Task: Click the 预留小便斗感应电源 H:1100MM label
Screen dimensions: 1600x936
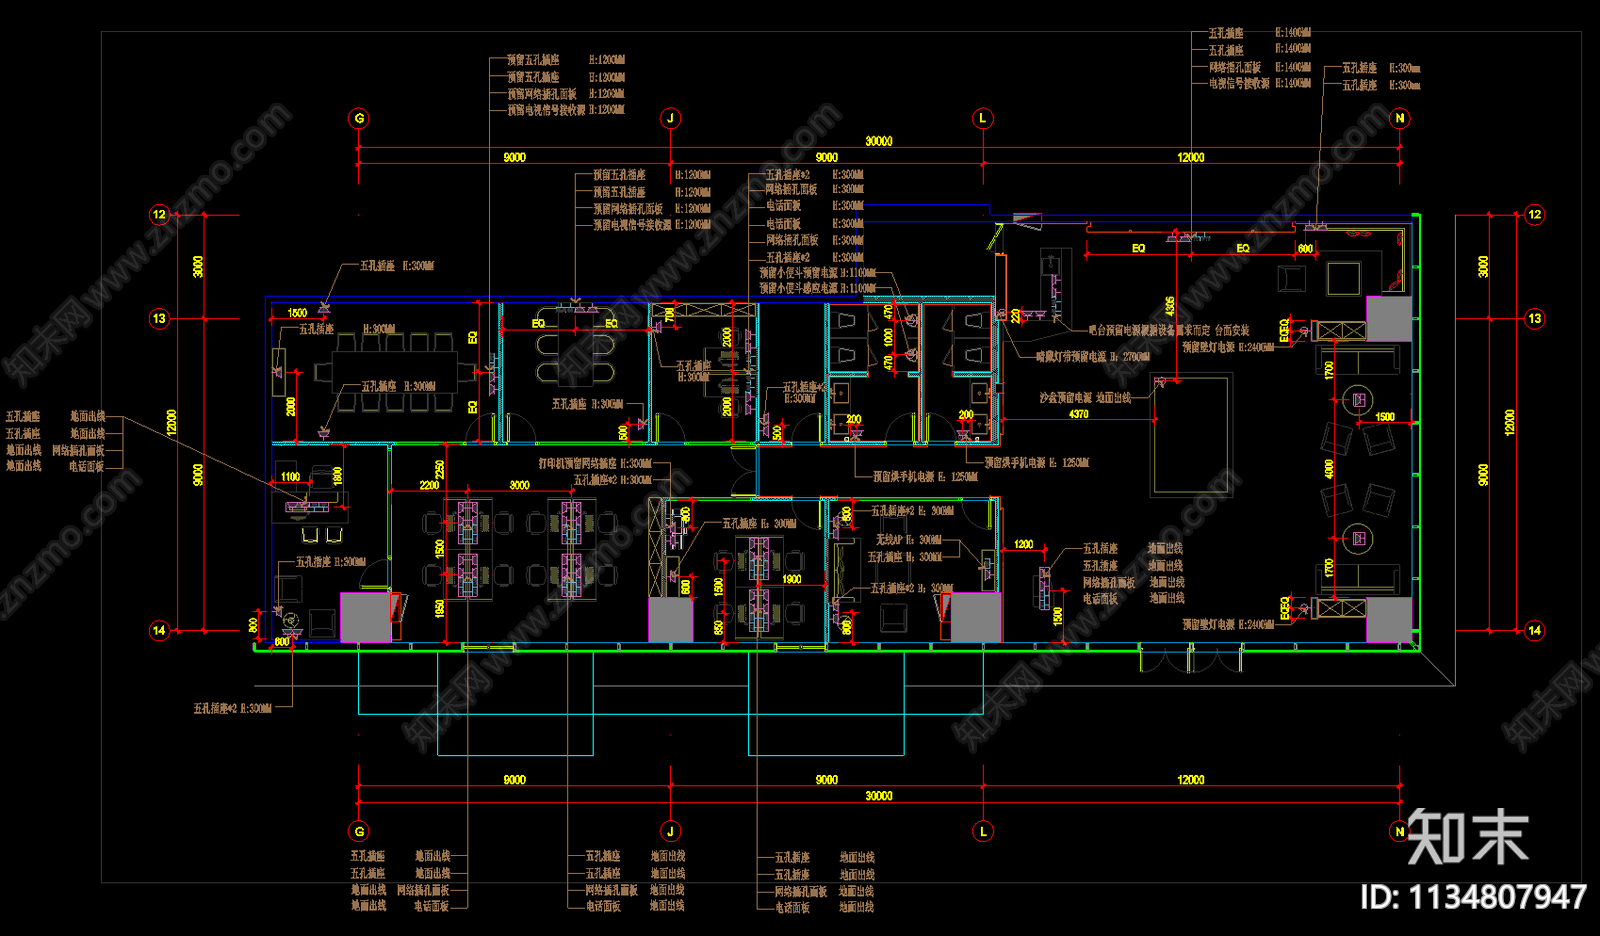Action: pyautogui.click(x=818, y=288)
